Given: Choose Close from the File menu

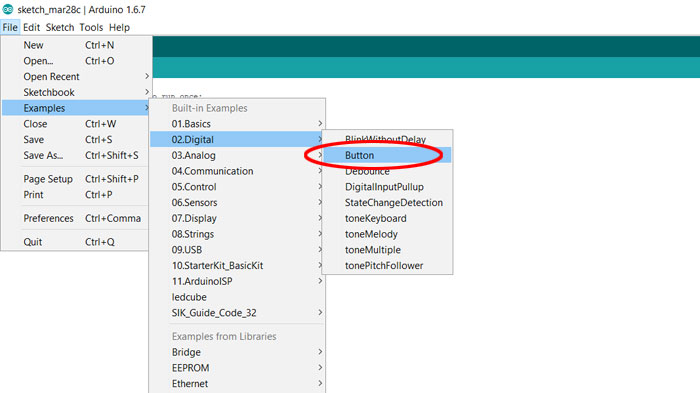Looking at the screenshot, I should tap(76, 124).
